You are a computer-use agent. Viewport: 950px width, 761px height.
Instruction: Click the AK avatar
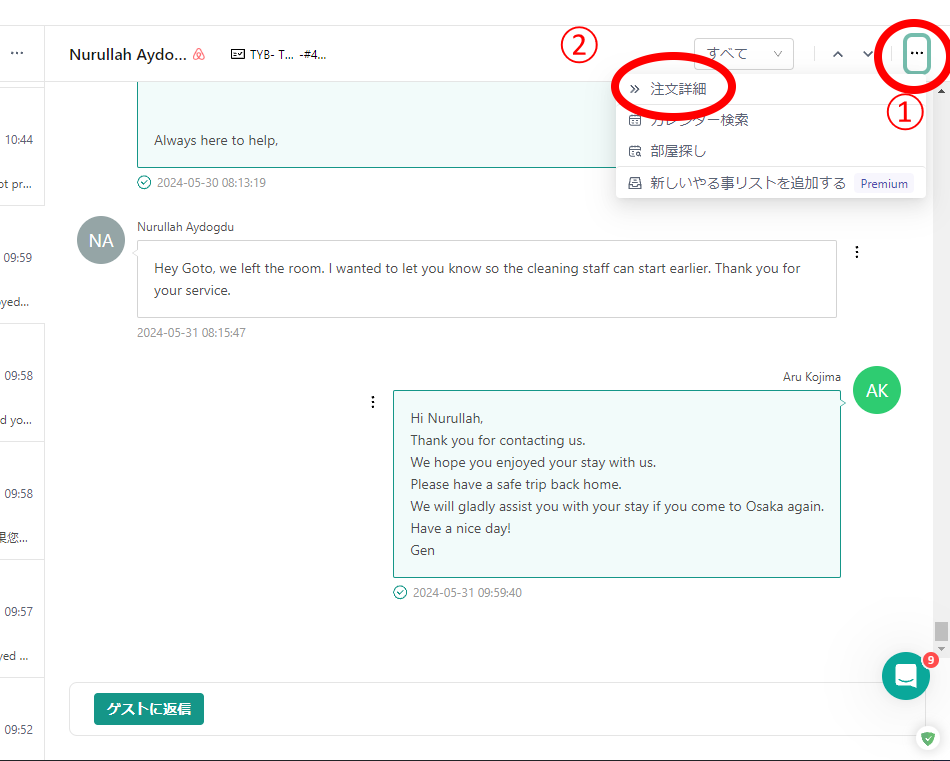tap(877, 391)
